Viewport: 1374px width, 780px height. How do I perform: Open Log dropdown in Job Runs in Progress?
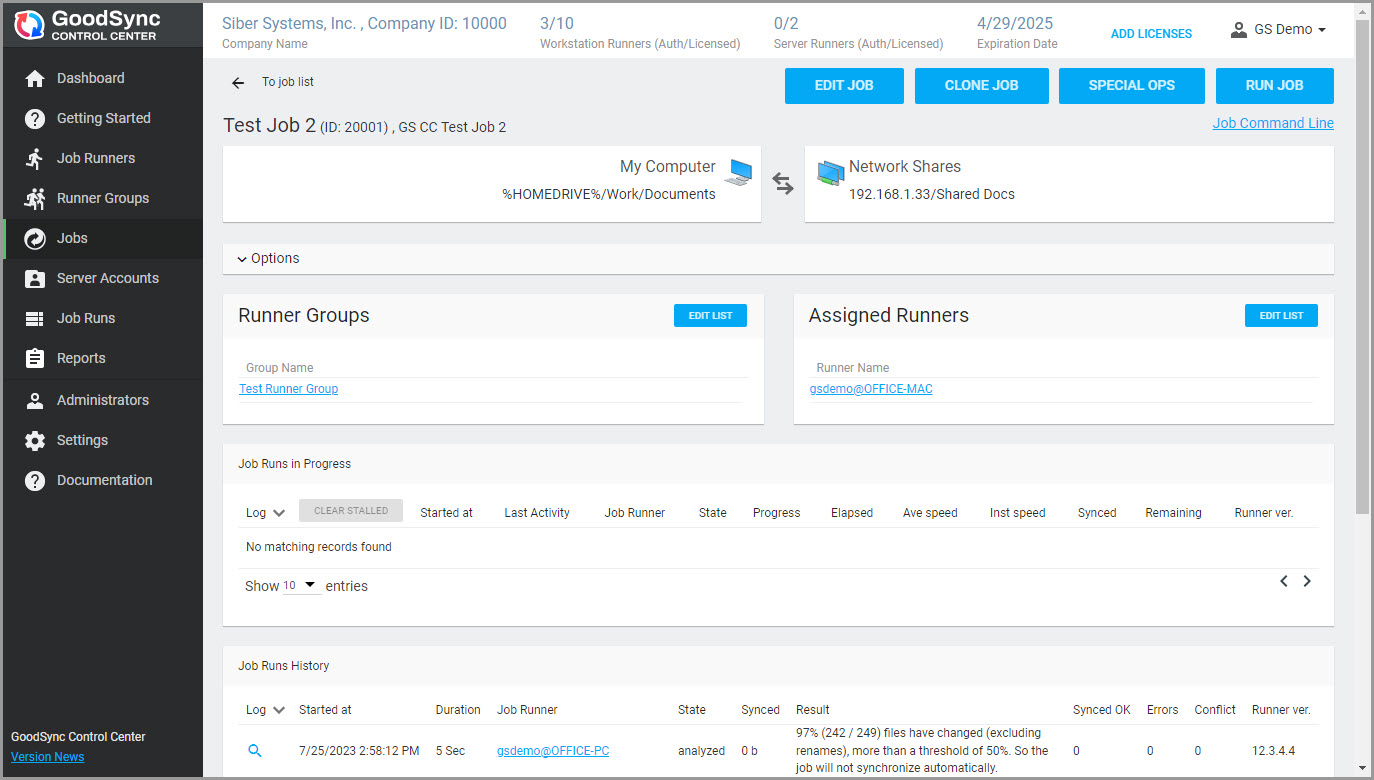266,512
